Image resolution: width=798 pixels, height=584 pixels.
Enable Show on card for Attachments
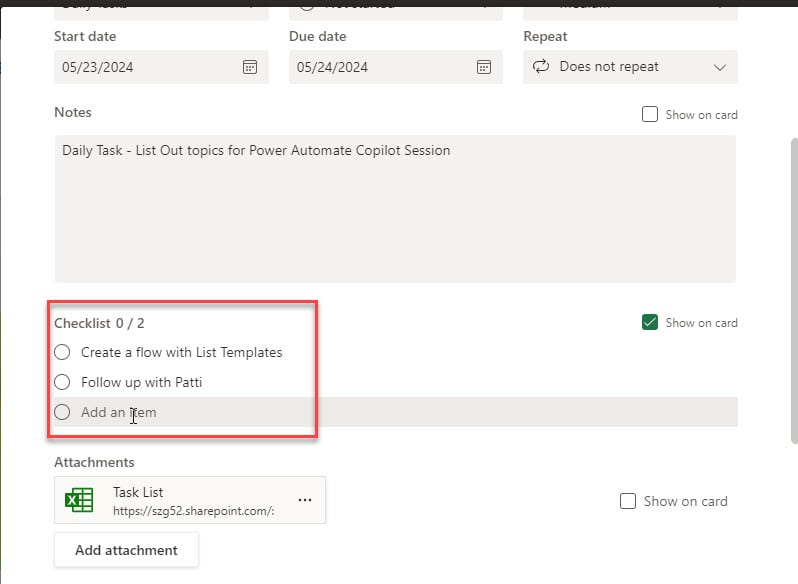pos(628,501)
